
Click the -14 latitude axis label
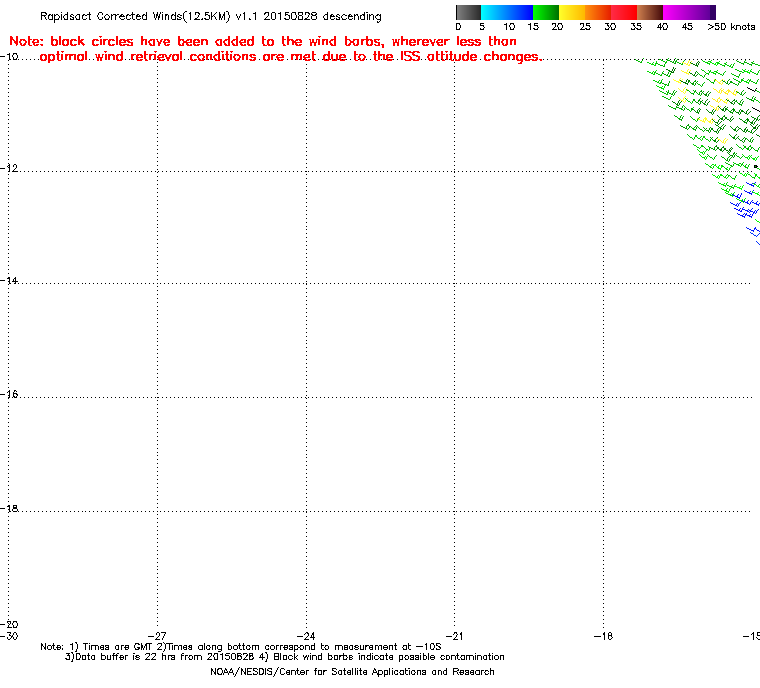[x=9, y=281]
